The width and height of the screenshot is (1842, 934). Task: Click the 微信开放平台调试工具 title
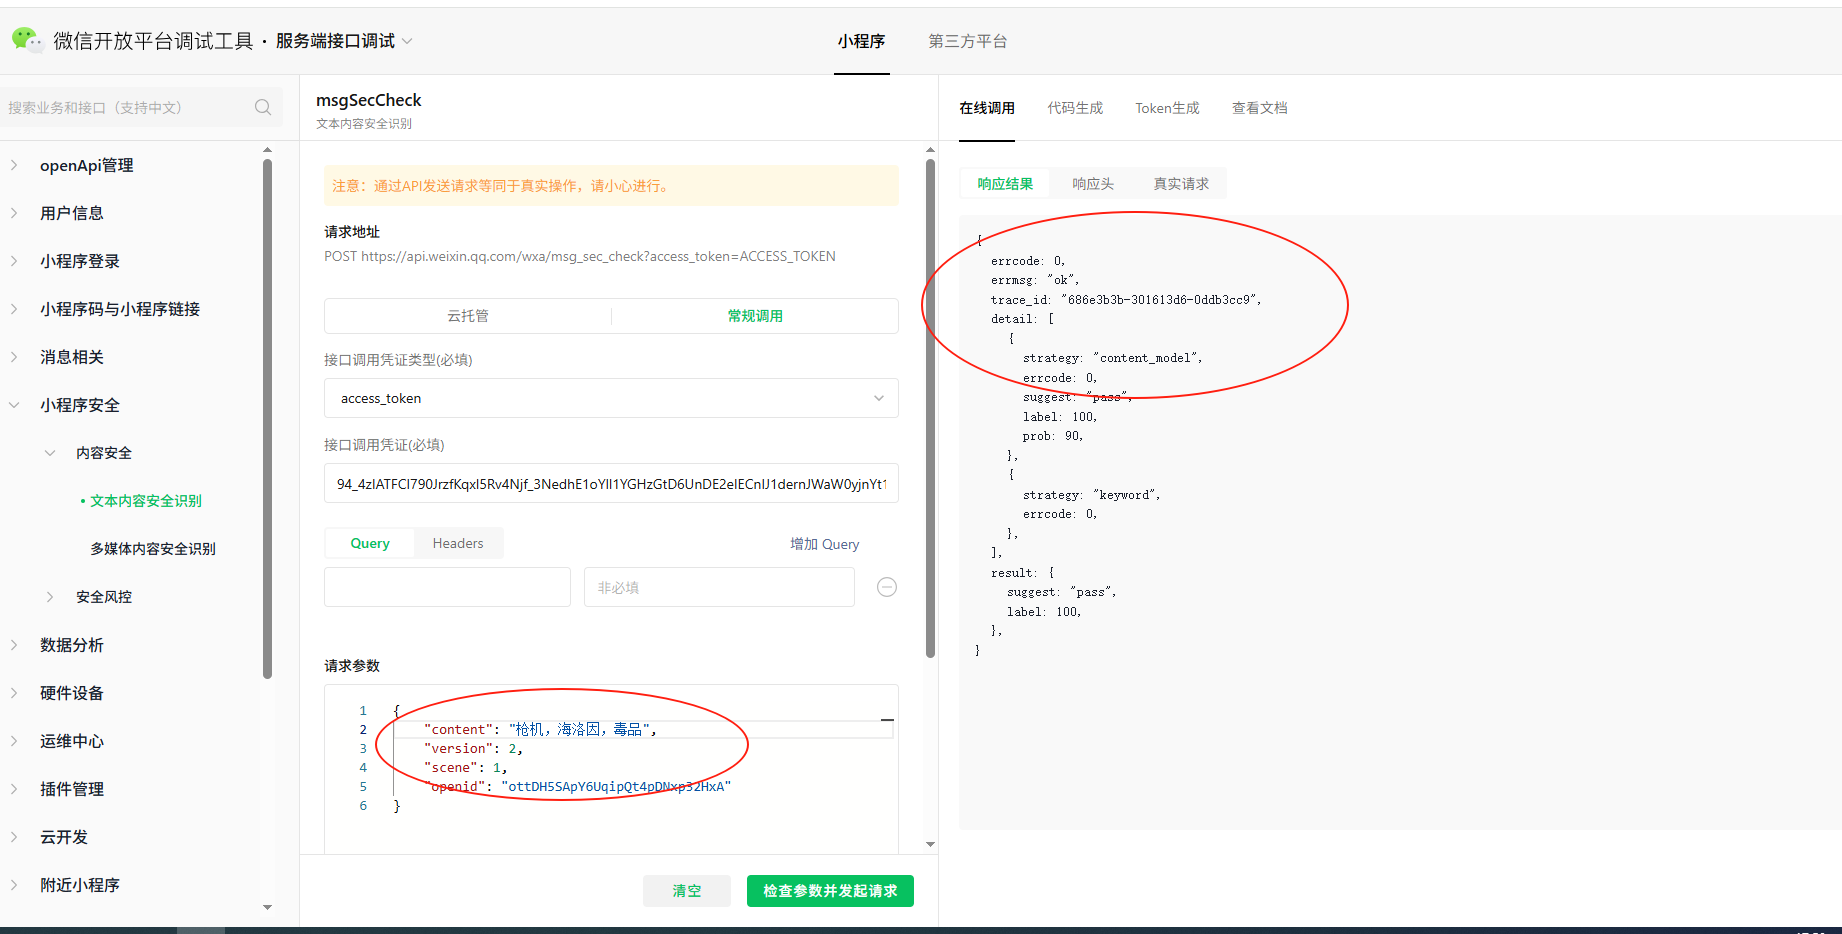coord(153,41)
